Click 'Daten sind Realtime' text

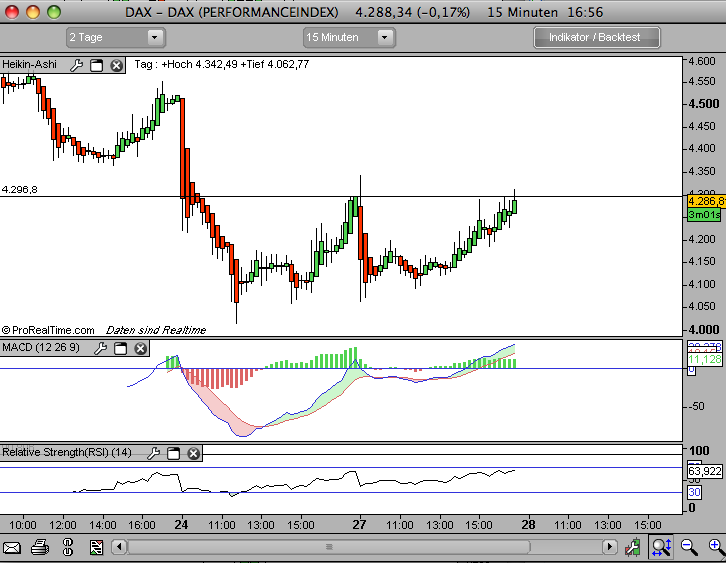point(156,330)
